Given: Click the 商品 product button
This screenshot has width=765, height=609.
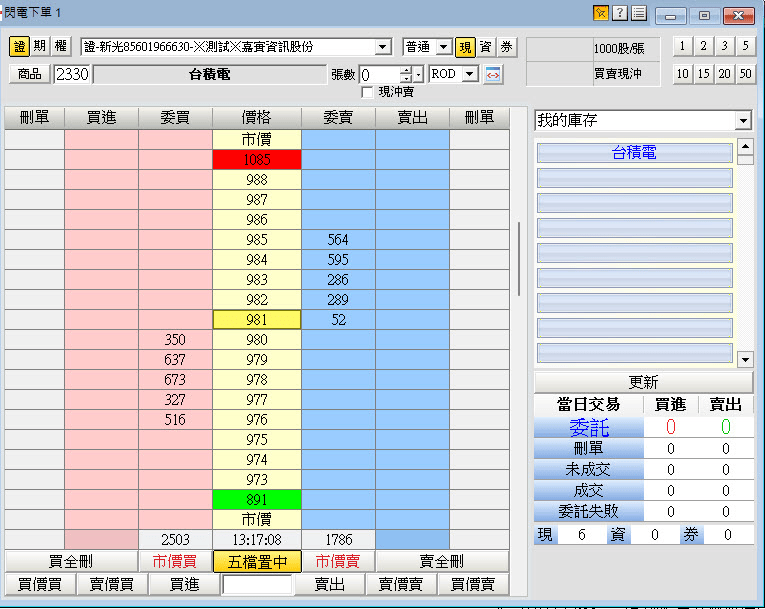Looking at the screenshot, I should [x=29, y=74].
